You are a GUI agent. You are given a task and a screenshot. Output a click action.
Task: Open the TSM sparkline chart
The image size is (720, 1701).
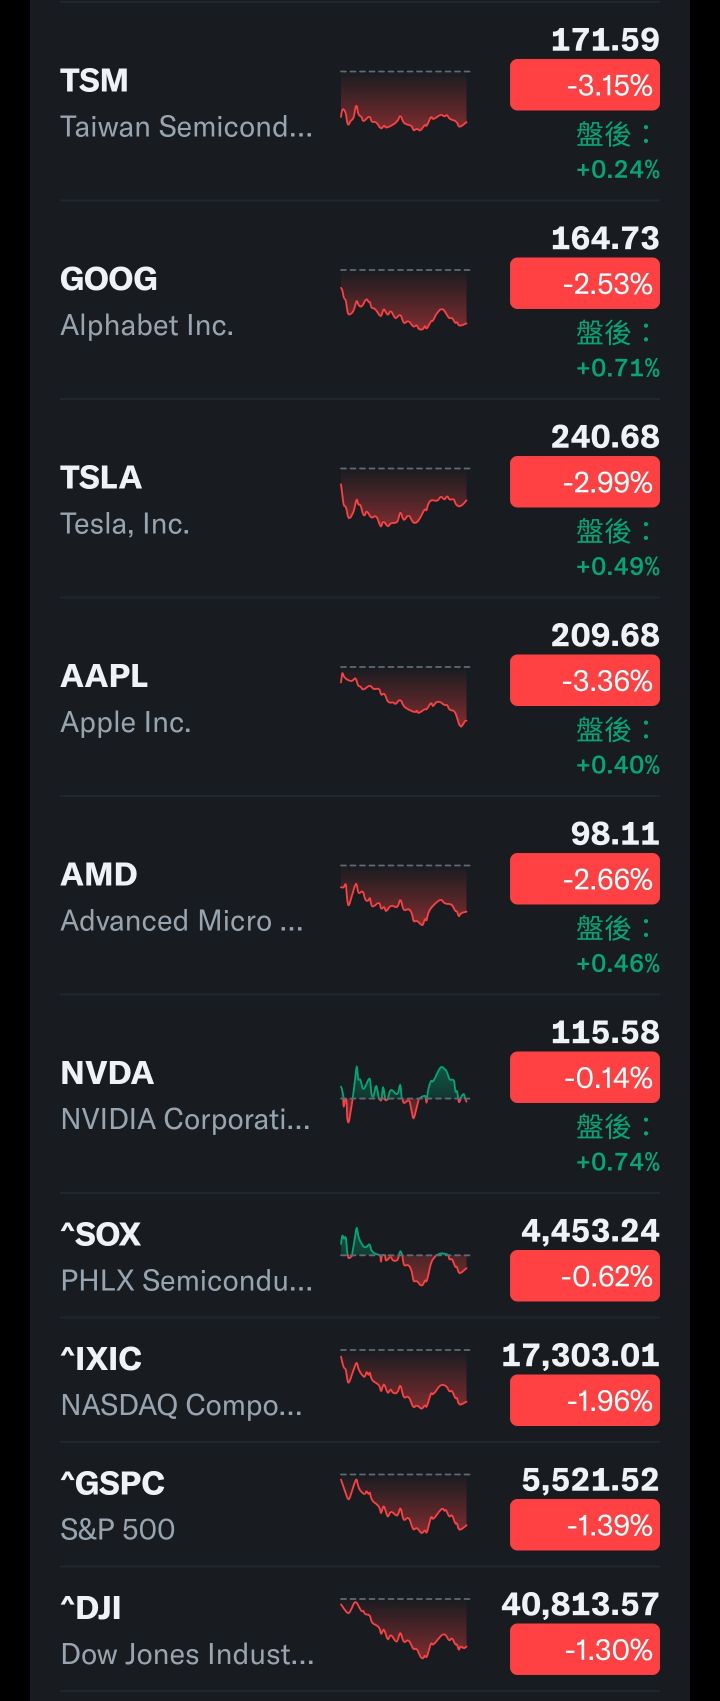(x=404, y=101)
